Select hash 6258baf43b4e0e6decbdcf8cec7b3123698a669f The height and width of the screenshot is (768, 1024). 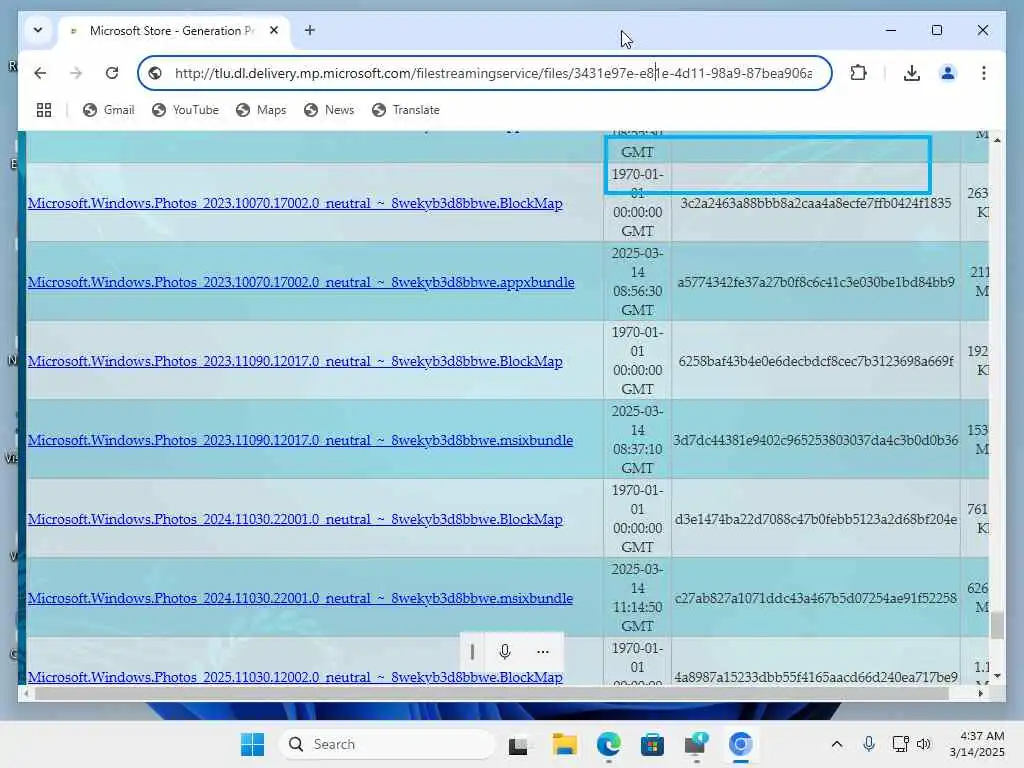coord(816,361)
